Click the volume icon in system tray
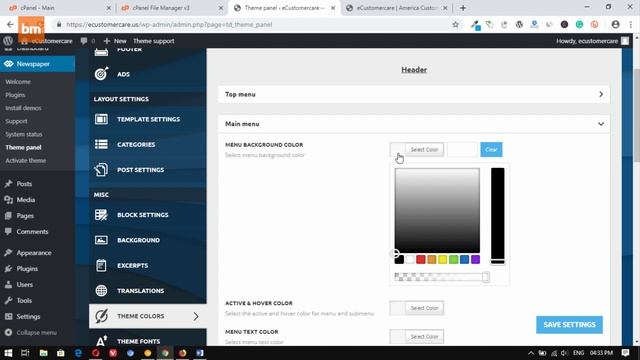Viewport: 640px width, 360px height. tap(564, 353)
